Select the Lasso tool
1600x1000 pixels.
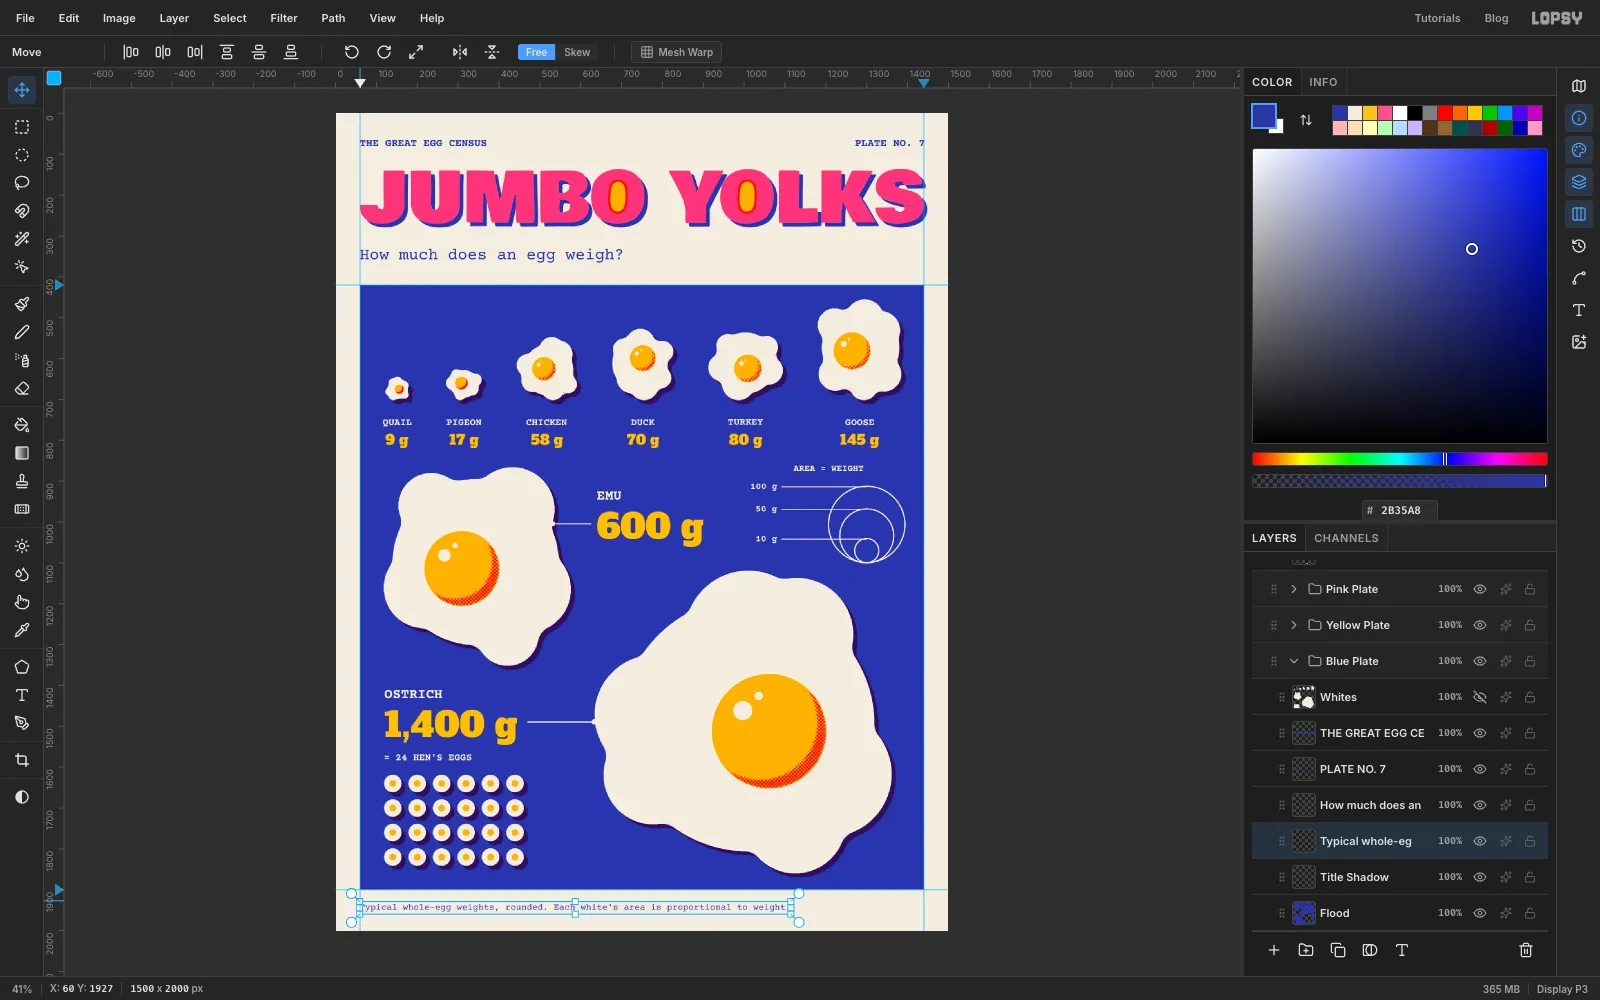tap(22, 183)
